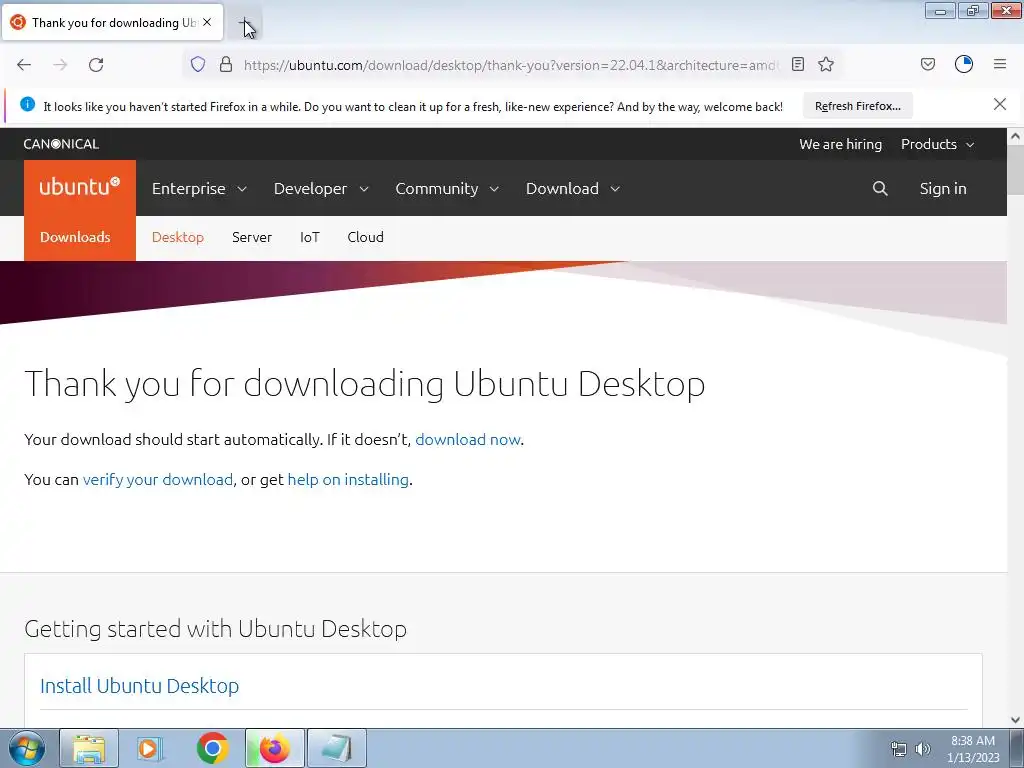Click the Thank you for downloading heading
1024x768 pixels.
[x=365, y=383]
